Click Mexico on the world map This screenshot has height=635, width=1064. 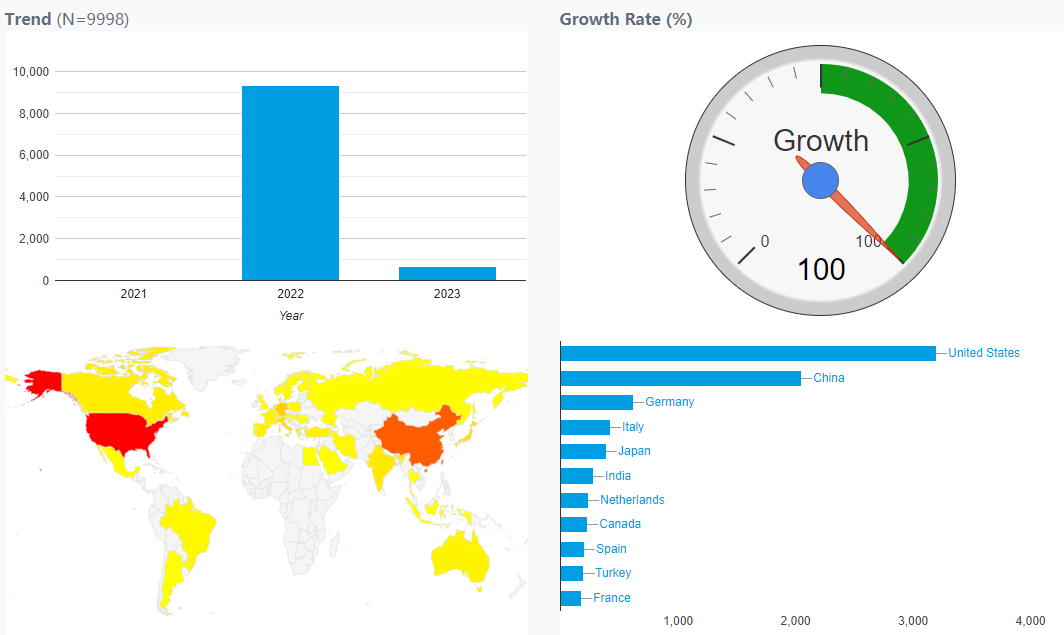[117, 463]
